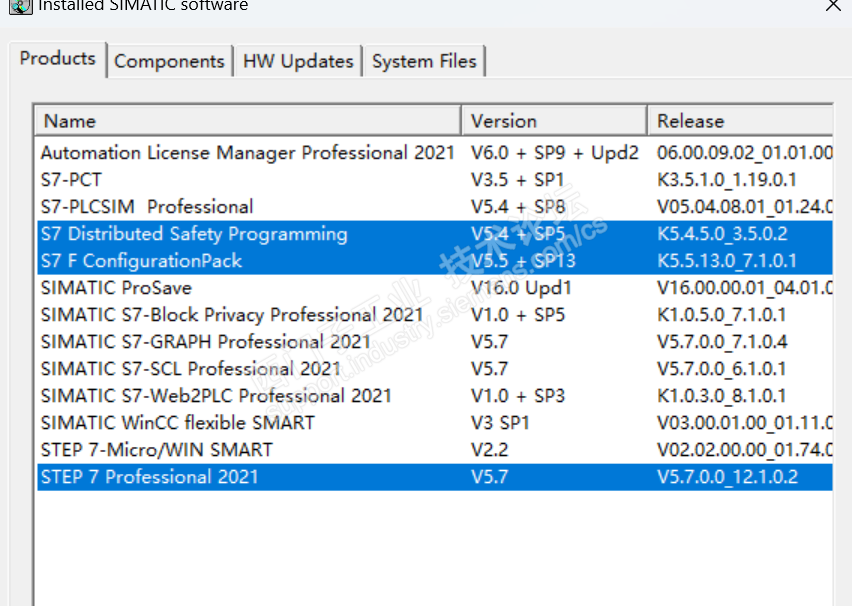Select Automation License Manager Professional 2021 row
The height and width of the screenshot is (606, 852).
coord(247,153)
